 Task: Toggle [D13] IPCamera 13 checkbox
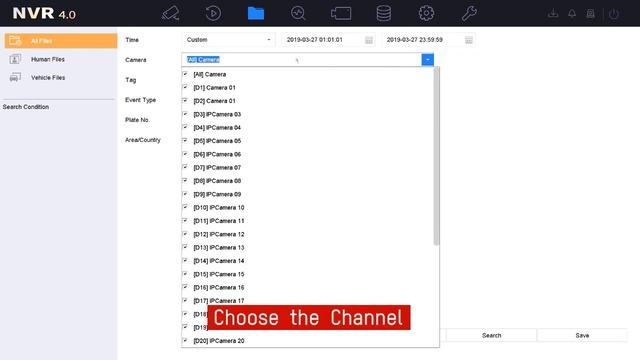[x=185, y=247]
